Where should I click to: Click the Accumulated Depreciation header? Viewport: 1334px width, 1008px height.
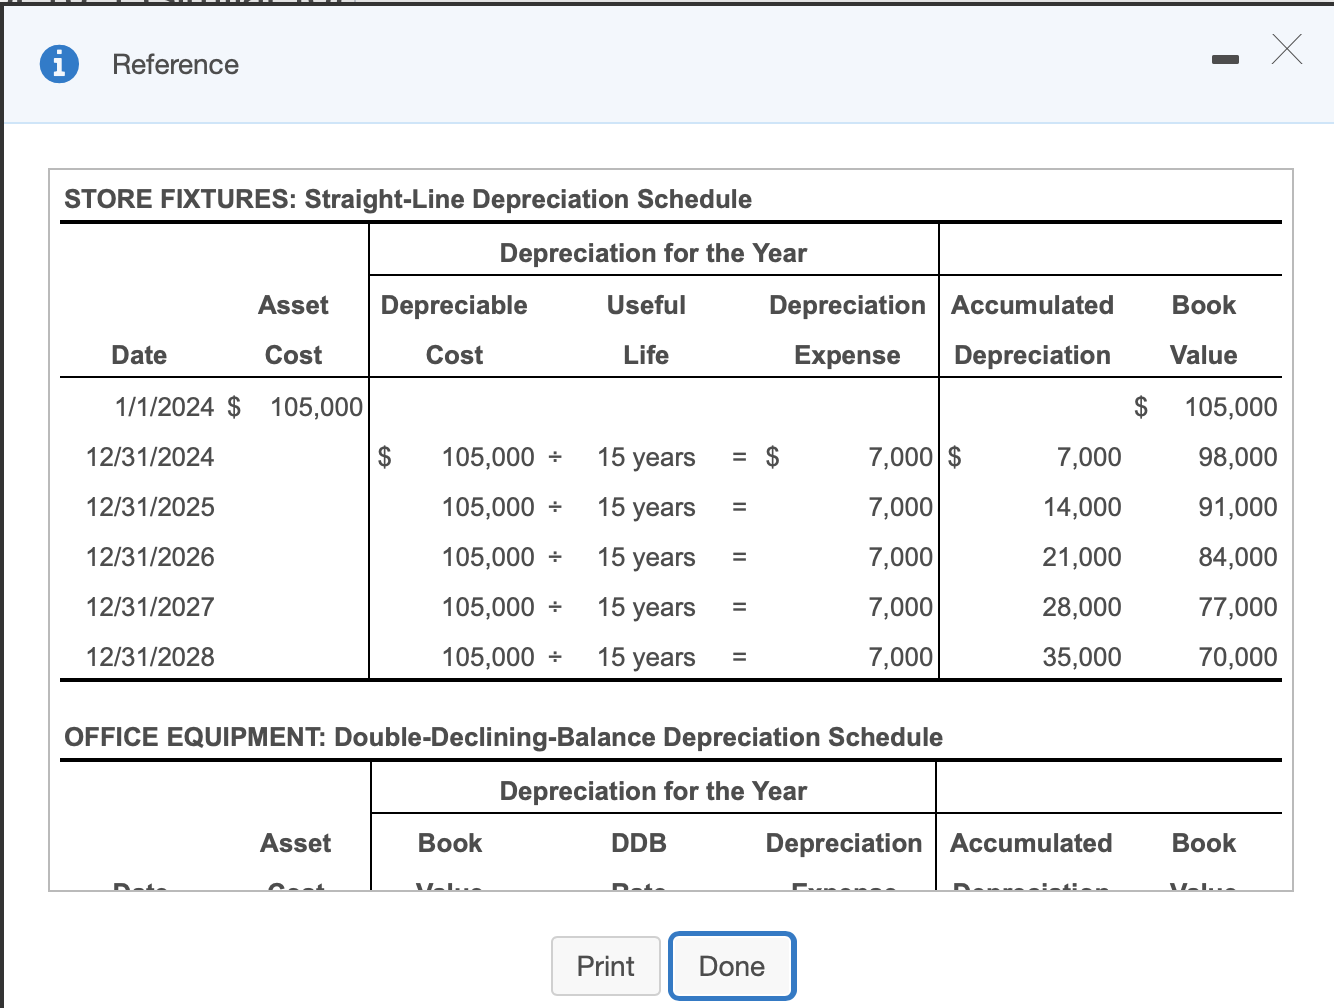(x=1032, y=330)
